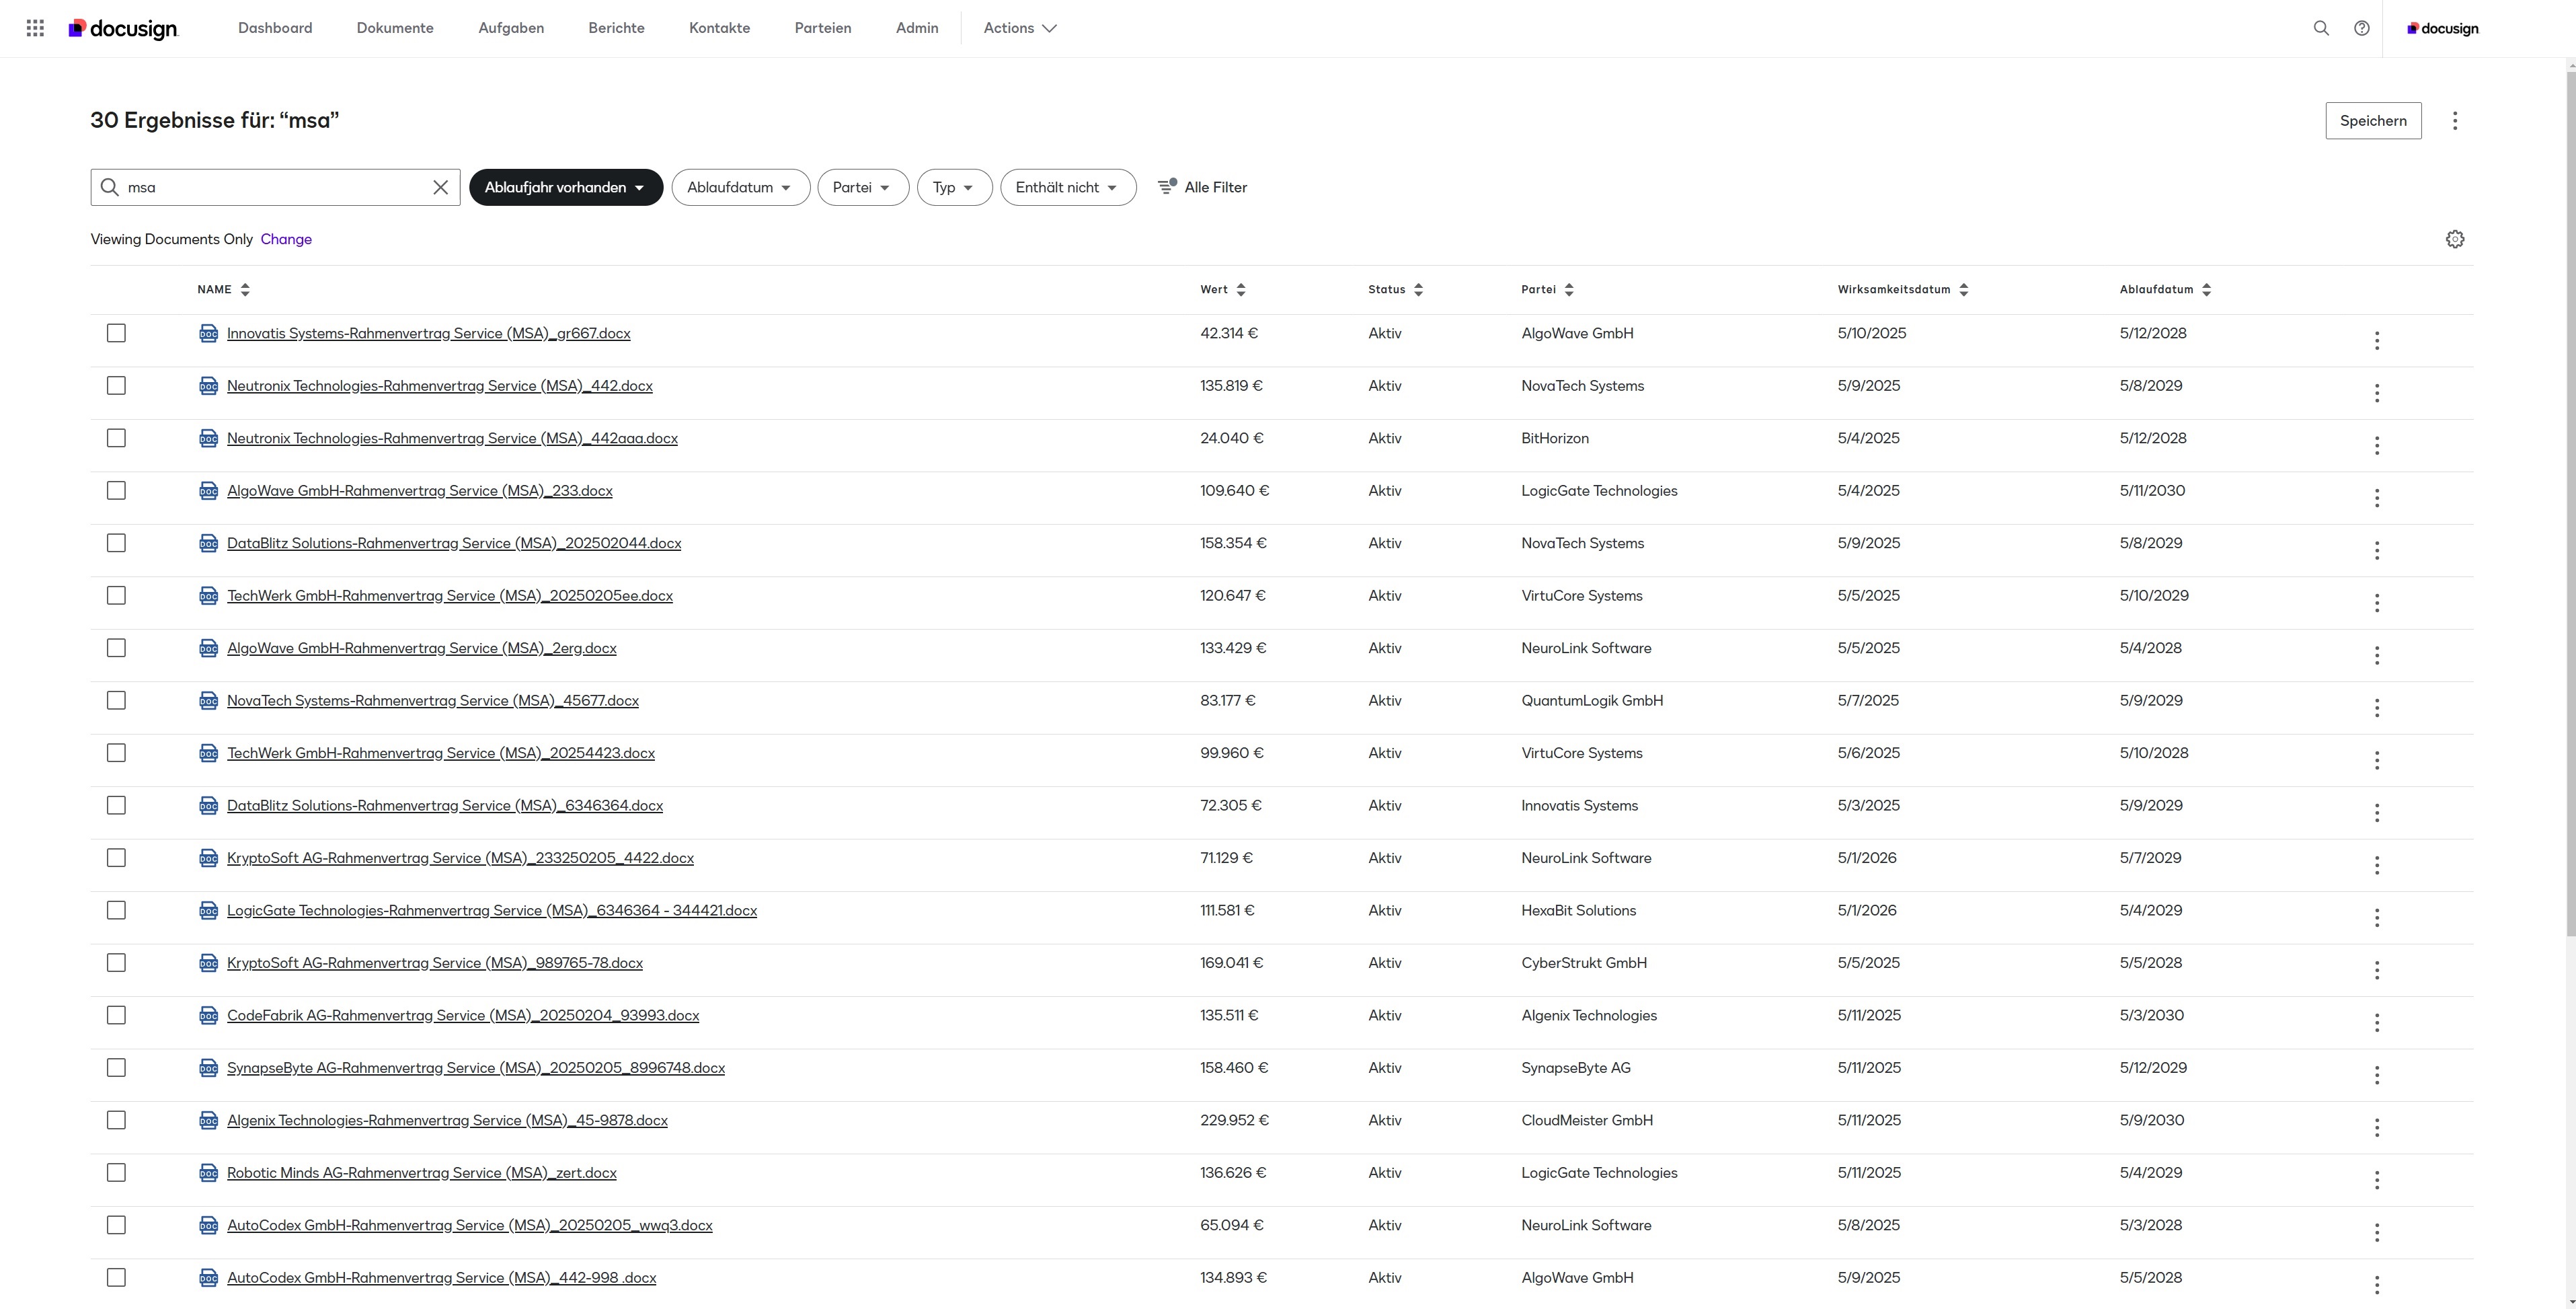Sort by Partei column arrows
Image resolution: width=2576 pixels, height=1309 pixels.
[1569, 290]
